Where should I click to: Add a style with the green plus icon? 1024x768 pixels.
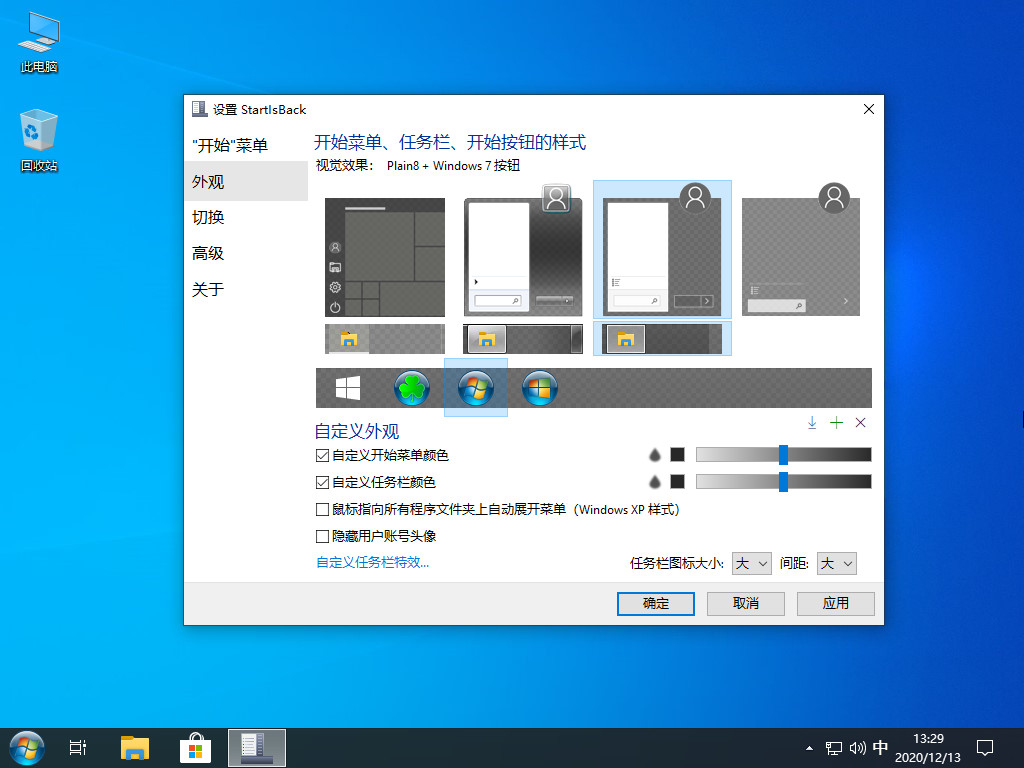tap(836, 423)
